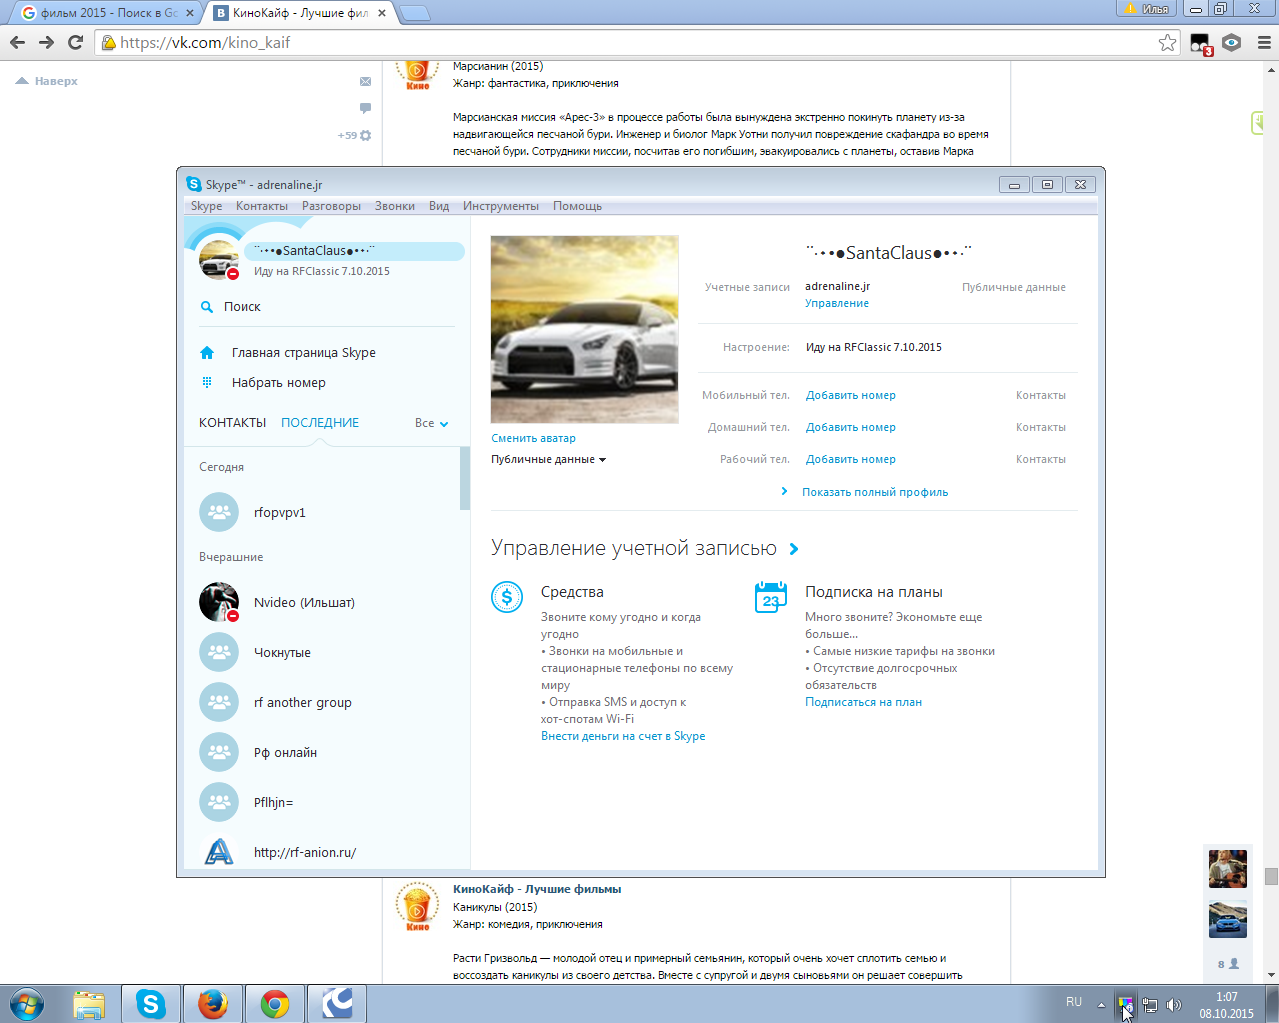
Task: Click the Рф онлайн group avatar icon
Action: coord(219,752)
